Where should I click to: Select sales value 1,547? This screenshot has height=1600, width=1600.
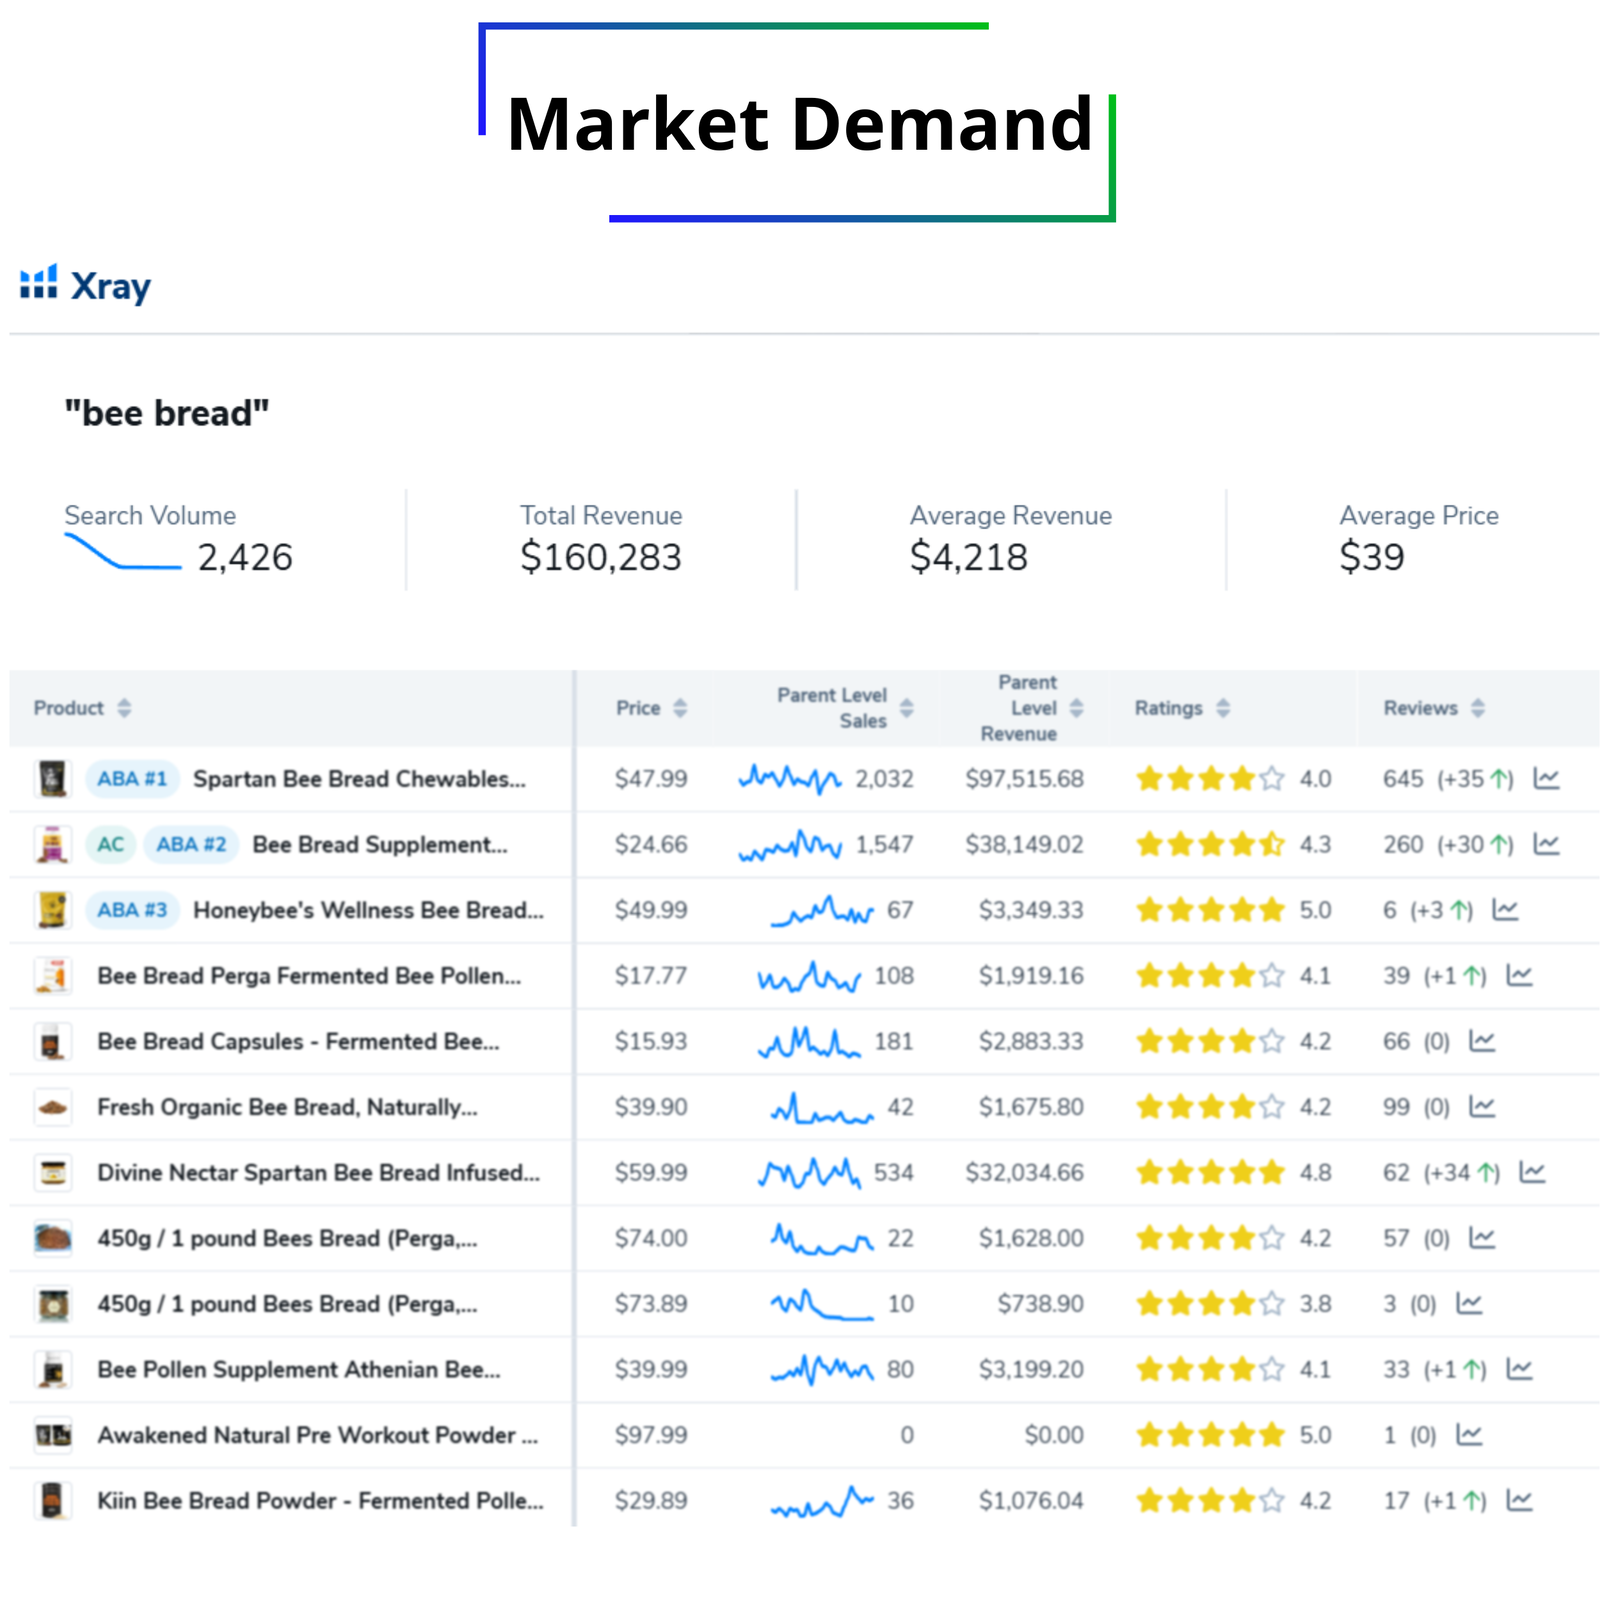click(884, 844)
